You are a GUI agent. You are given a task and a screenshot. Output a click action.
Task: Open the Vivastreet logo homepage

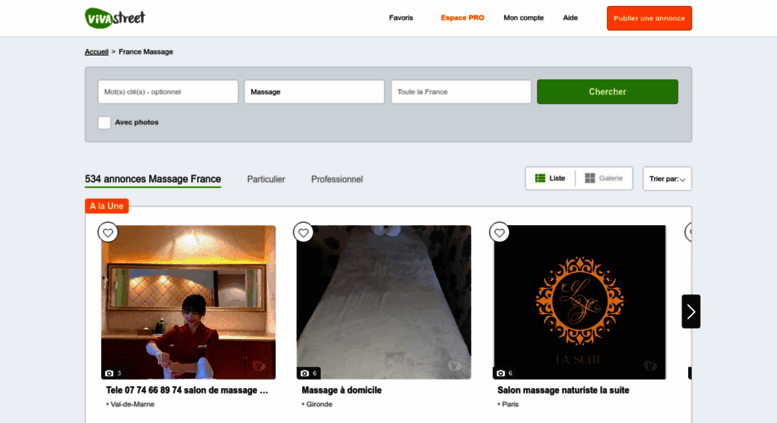(x=115, y=18)
